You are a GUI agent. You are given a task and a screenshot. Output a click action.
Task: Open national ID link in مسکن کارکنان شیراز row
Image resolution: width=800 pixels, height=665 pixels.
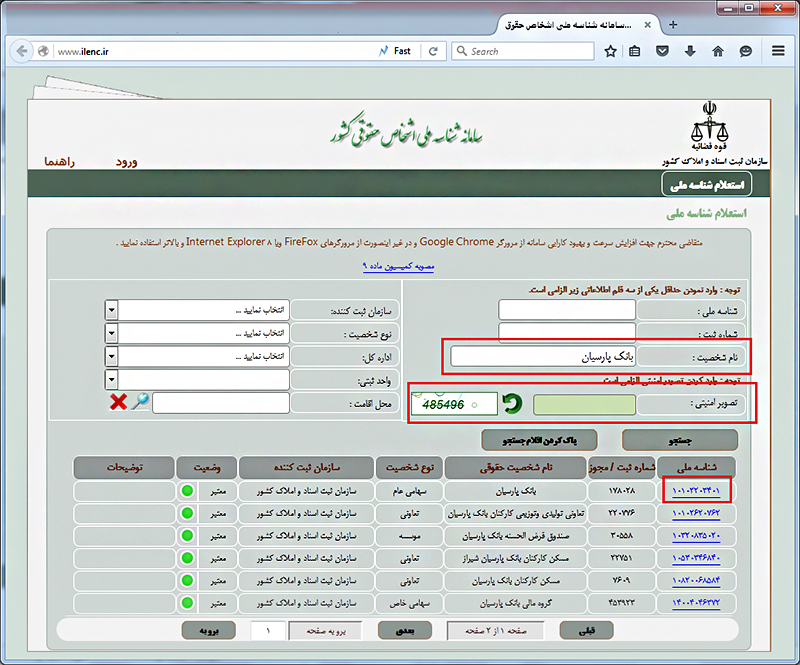(696, 558)
